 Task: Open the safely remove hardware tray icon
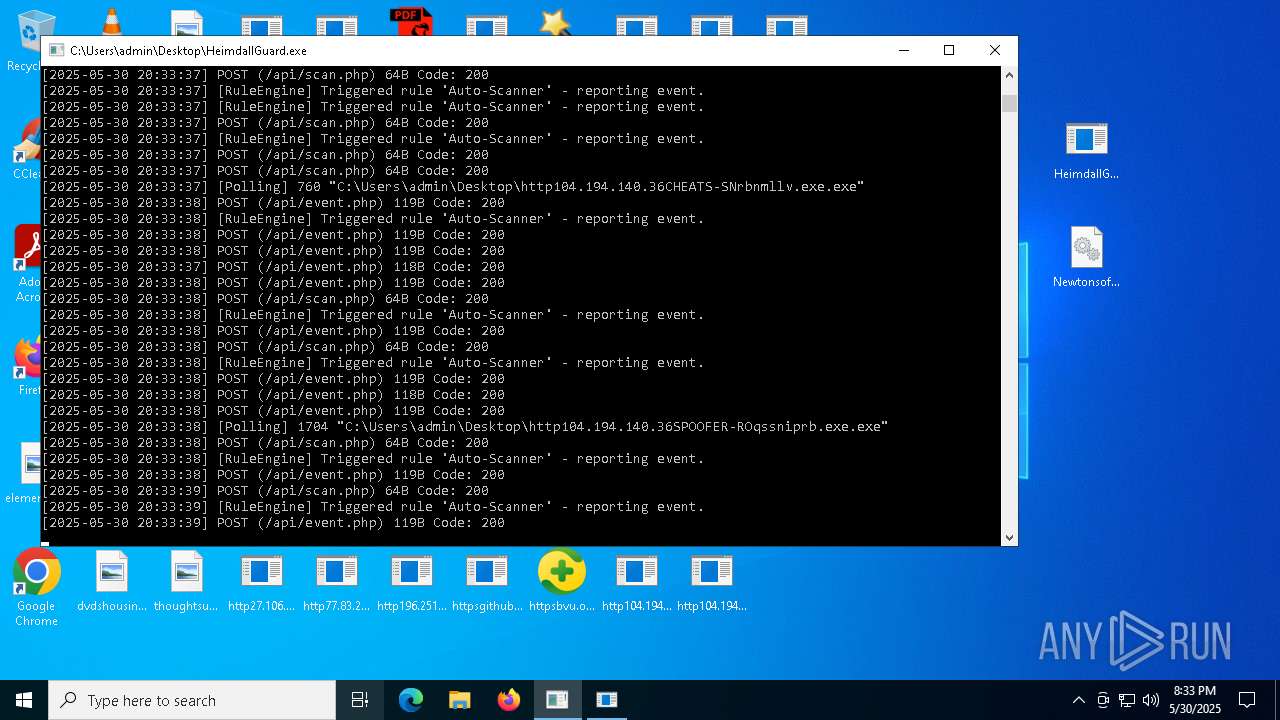click(x=1103, y=700)
